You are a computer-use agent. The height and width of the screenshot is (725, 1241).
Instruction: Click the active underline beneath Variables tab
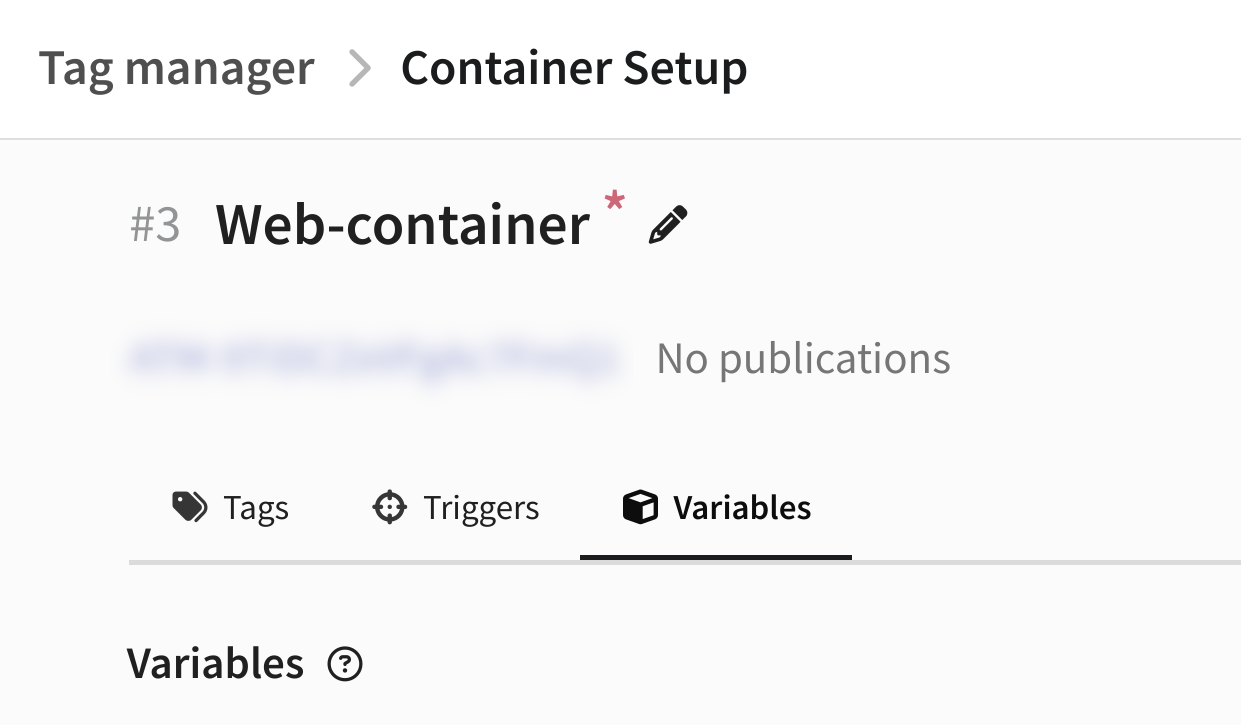click(x=716, y=557)
